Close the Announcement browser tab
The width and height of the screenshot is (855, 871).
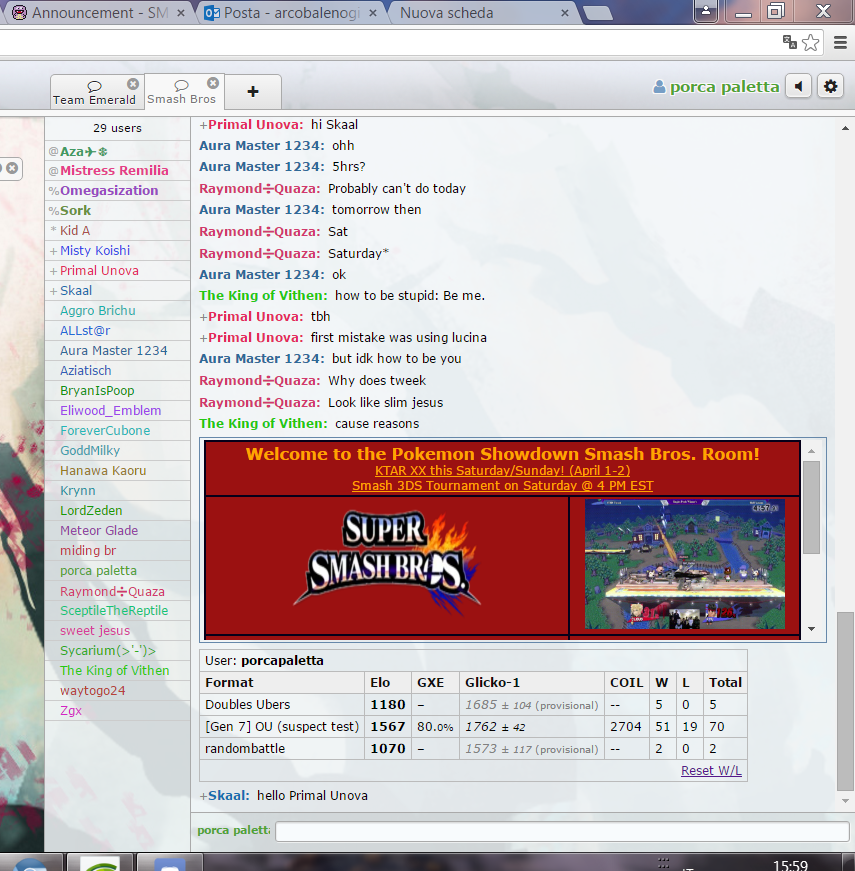click(x=181, y=13)
